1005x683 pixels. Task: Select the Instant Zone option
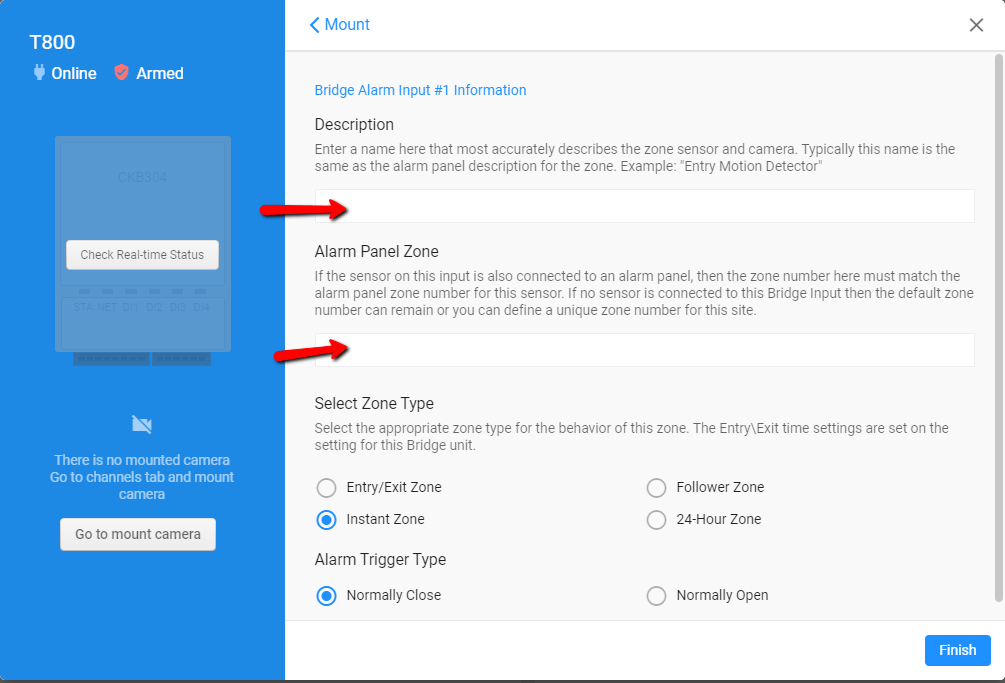[326, 519]
